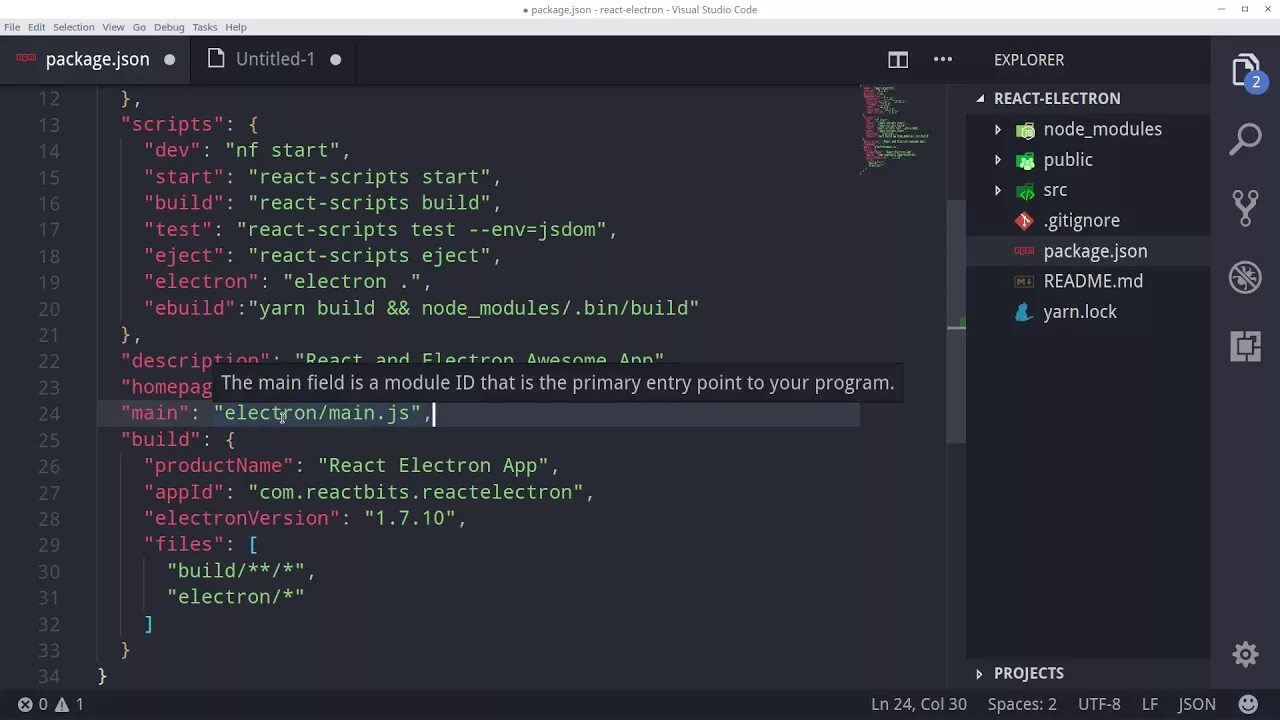Open the Search view in activity bar

coord(1245,139)
